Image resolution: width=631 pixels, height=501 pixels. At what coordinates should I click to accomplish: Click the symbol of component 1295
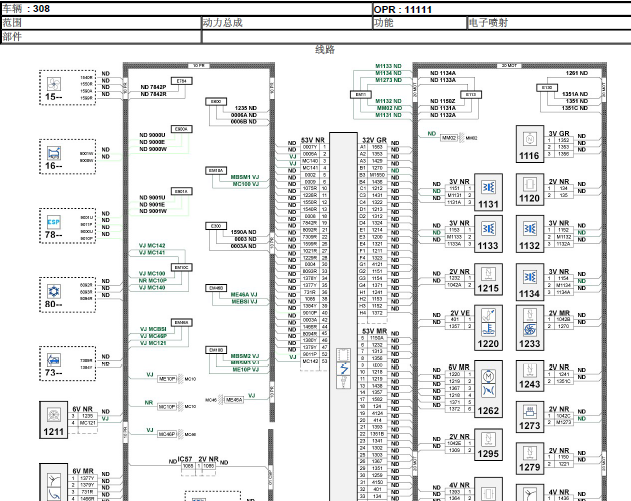coord(489,439)
